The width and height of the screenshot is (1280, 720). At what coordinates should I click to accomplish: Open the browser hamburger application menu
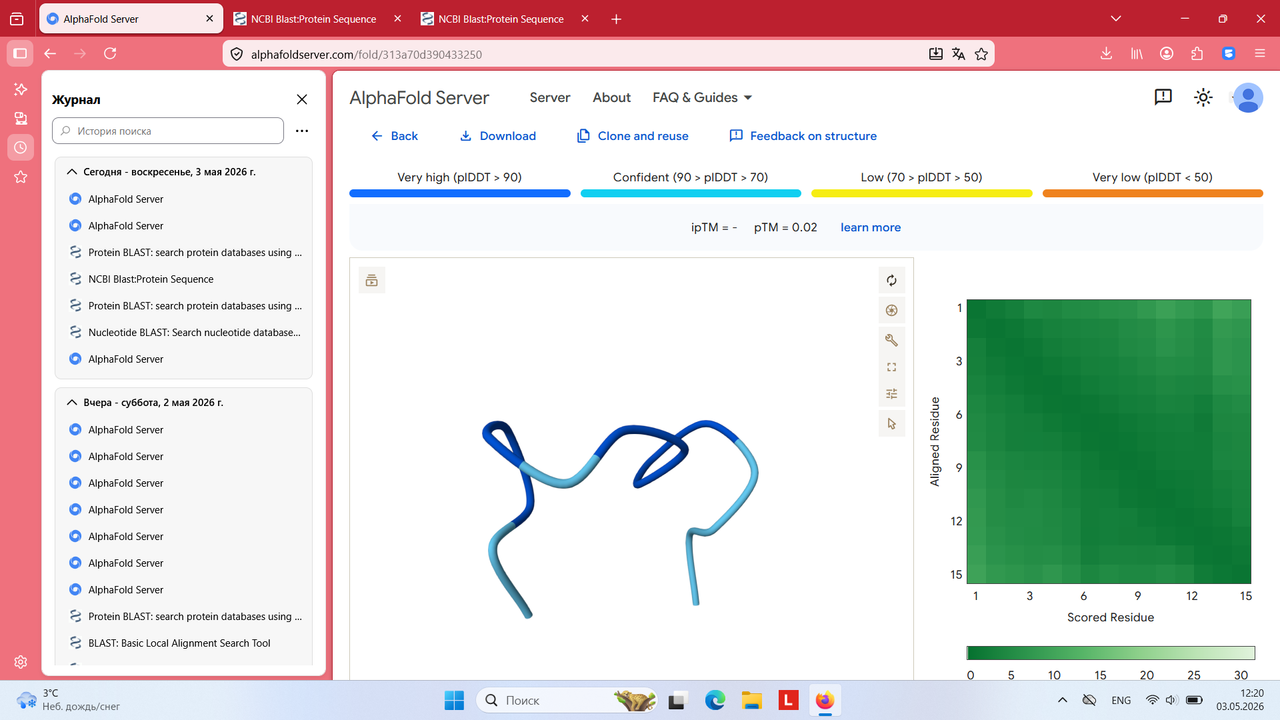pos(1259,54)
